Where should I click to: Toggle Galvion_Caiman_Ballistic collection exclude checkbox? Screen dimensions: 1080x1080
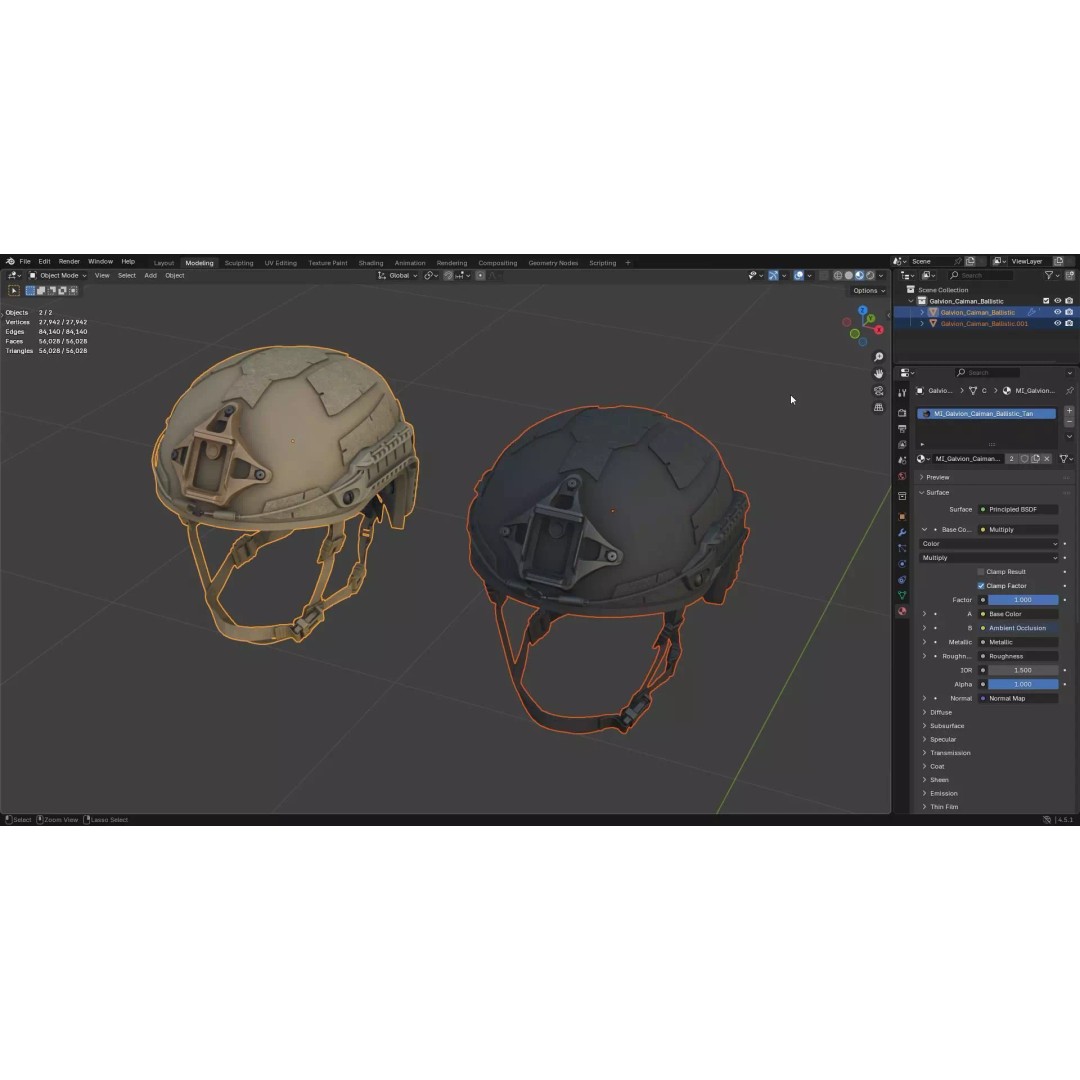pyautogui.click(x=1046, y=301)
